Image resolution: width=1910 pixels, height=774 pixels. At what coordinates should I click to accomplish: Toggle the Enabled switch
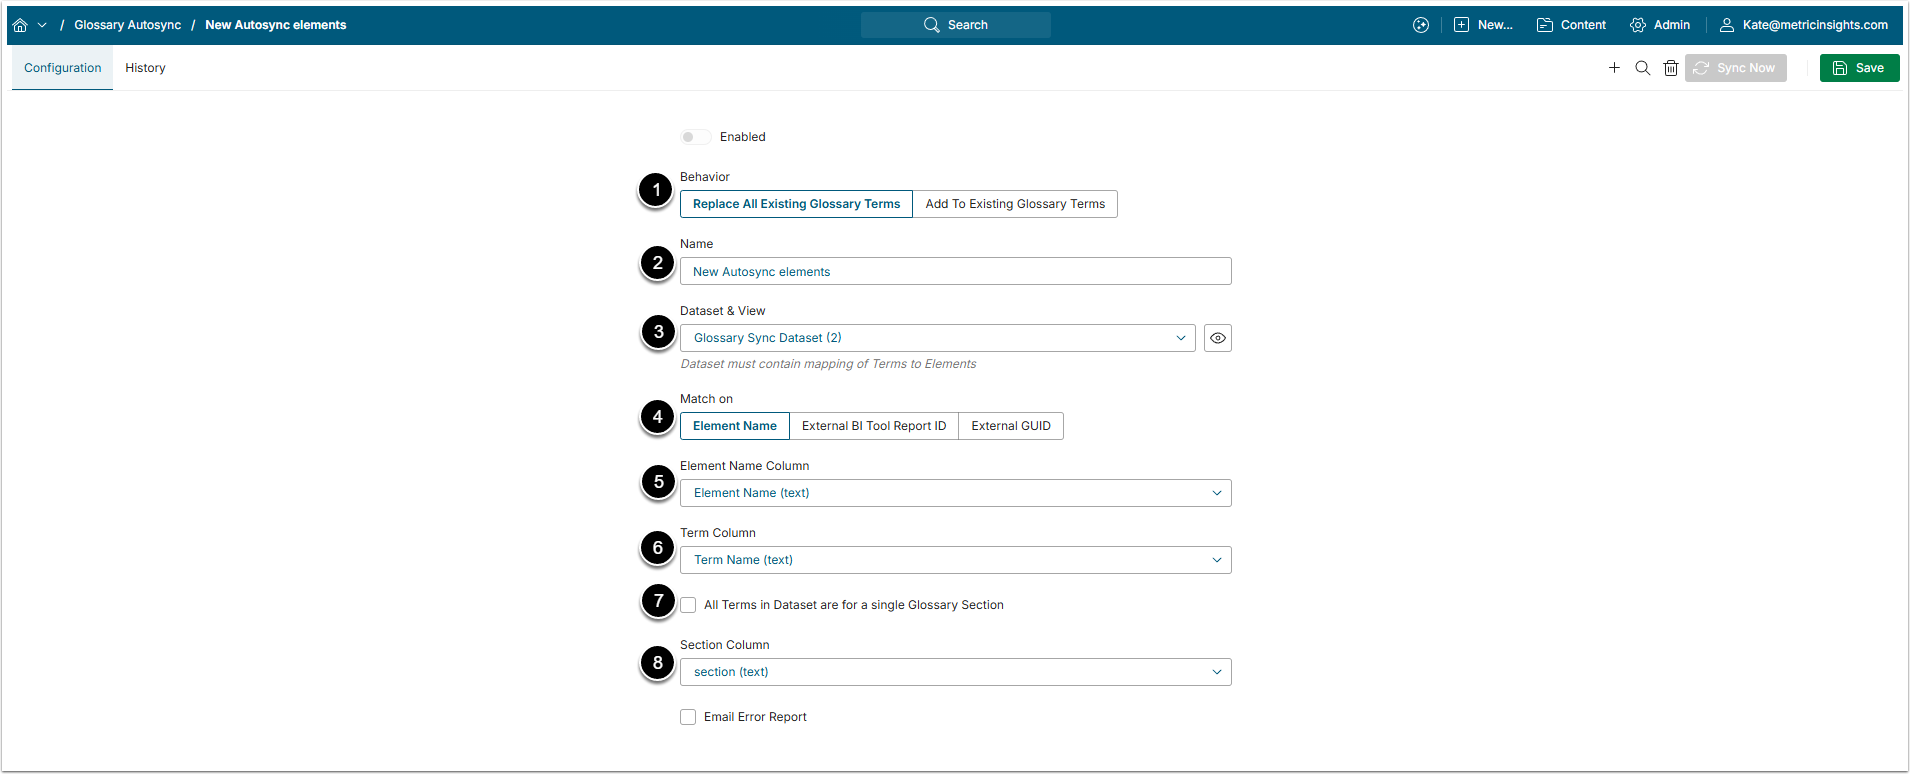[695, 137]
